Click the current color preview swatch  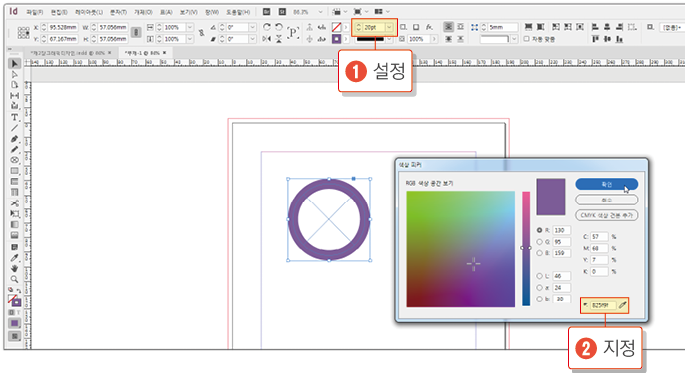click(x=550, y=197)
